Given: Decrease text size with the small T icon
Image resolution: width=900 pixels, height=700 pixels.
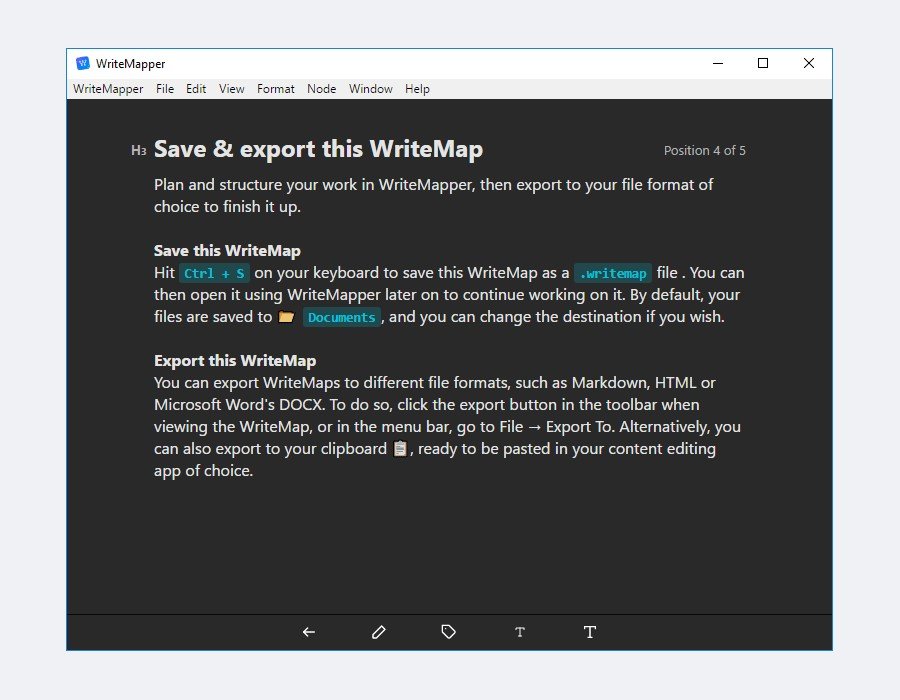Looking at the screenshot, I should (520, 632).
